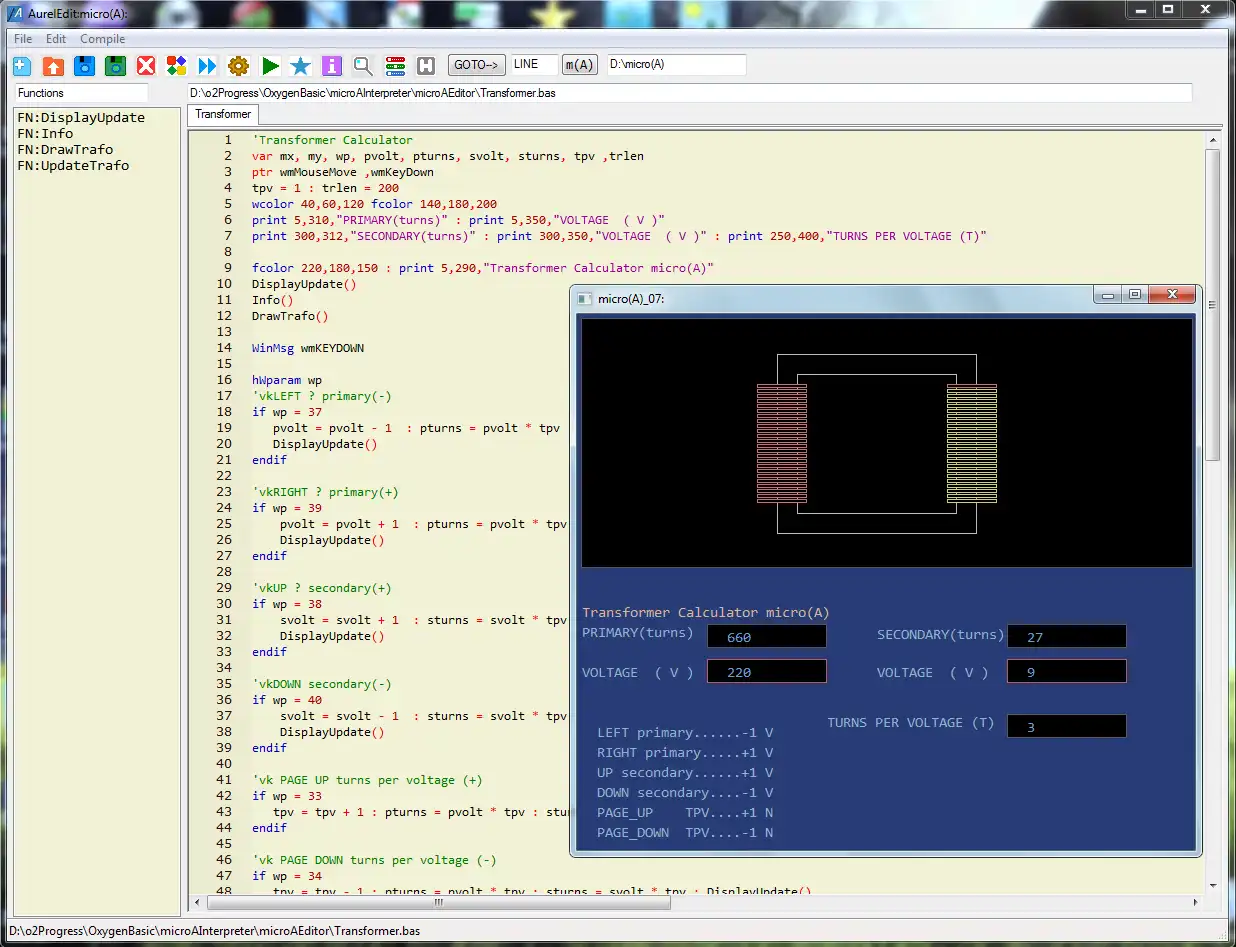Click the editor's horizontal scrollbar thumb
Screen dimensions: 1236x947
[x=437, y=902]
